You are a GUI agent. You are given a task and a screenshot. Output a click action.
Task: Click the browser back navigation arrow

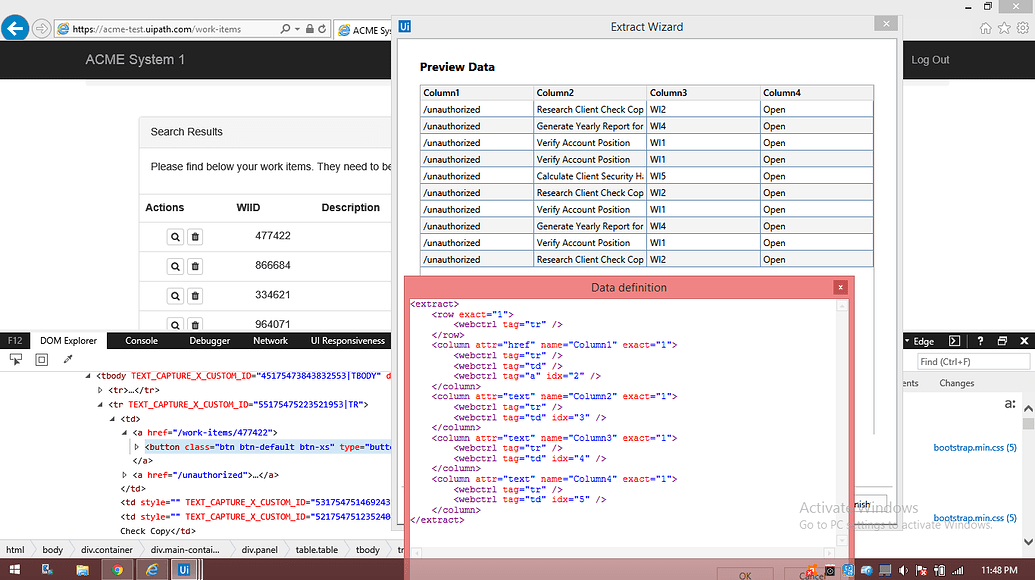tap(14, 28)
